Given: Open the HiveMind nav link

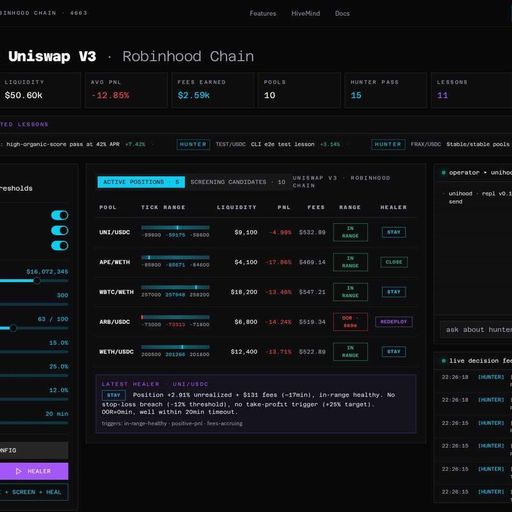Looking at the screenshot, I should [306, 13].
